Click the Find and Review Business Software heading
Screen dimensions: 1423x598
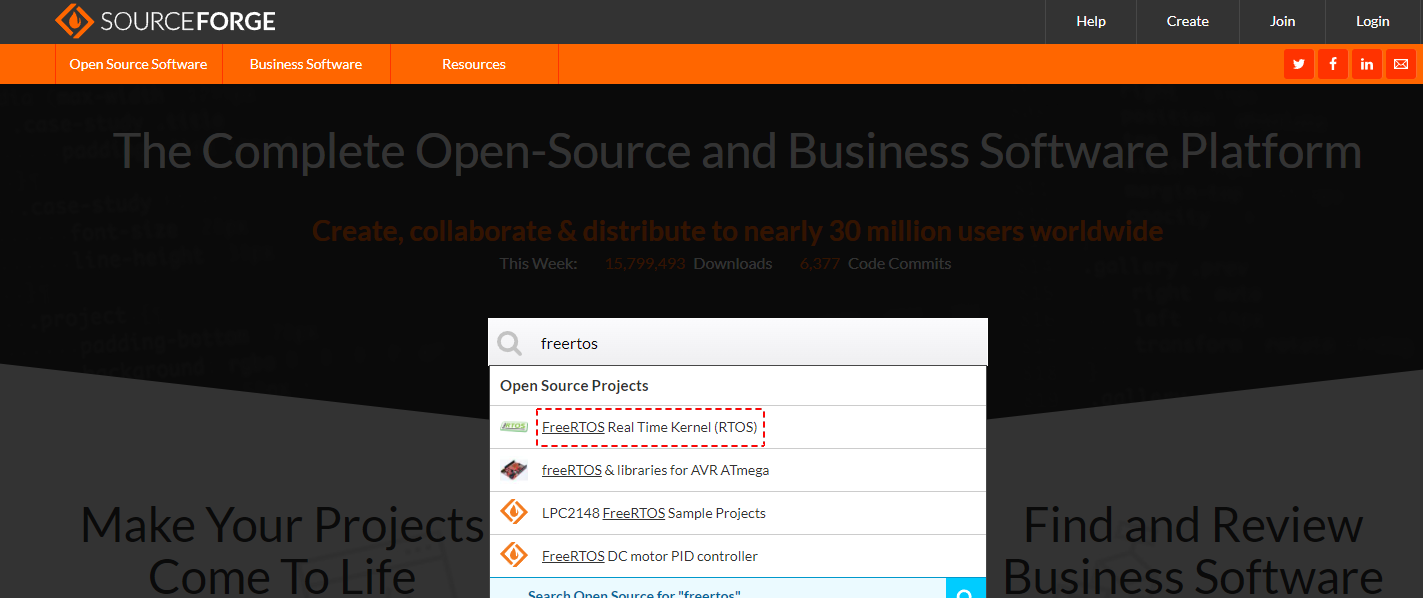point(1193,549)
